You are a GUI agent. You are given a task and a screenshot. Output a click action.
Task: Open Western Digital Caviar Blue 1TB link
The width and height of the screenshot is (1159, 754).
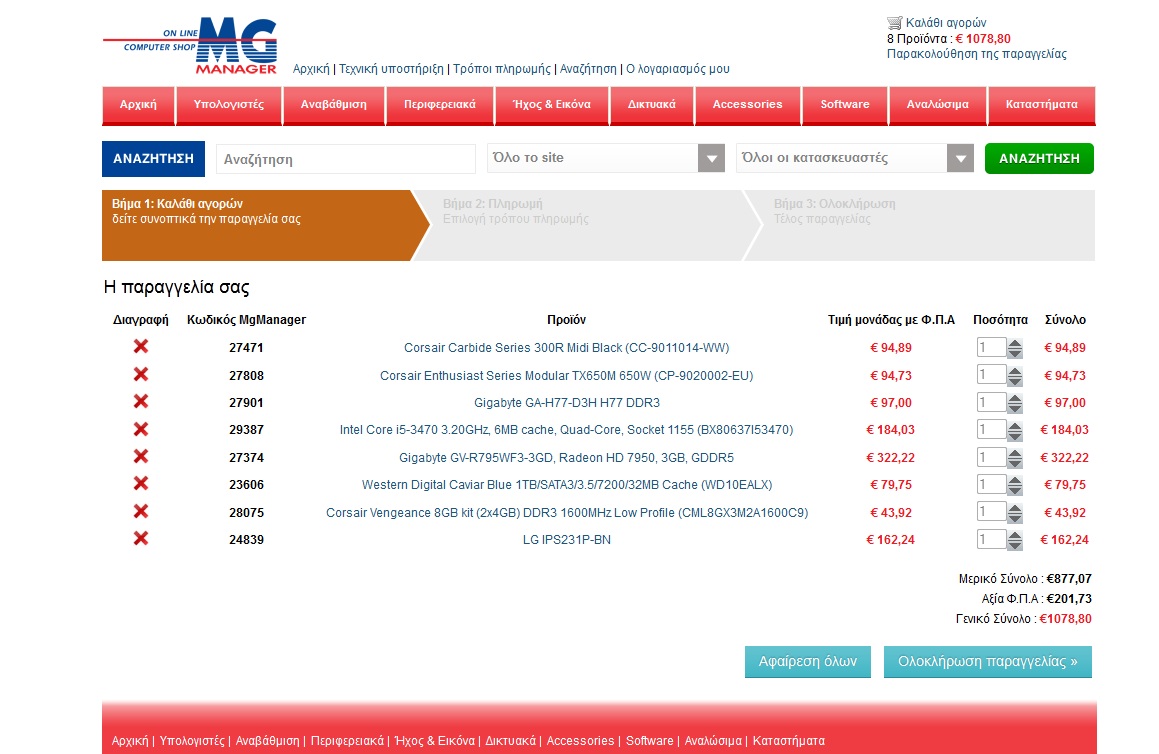click(x=566, y=485)
